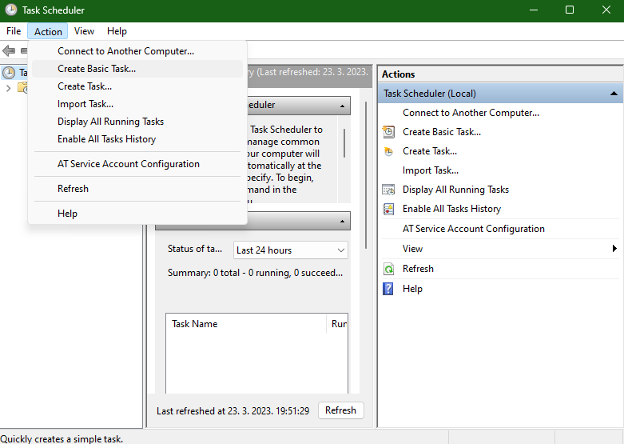The image size is (624, 444).
Task: Click the Create Task icon in Actions pane
Action: pyautogui.click(x=388, y=151)
